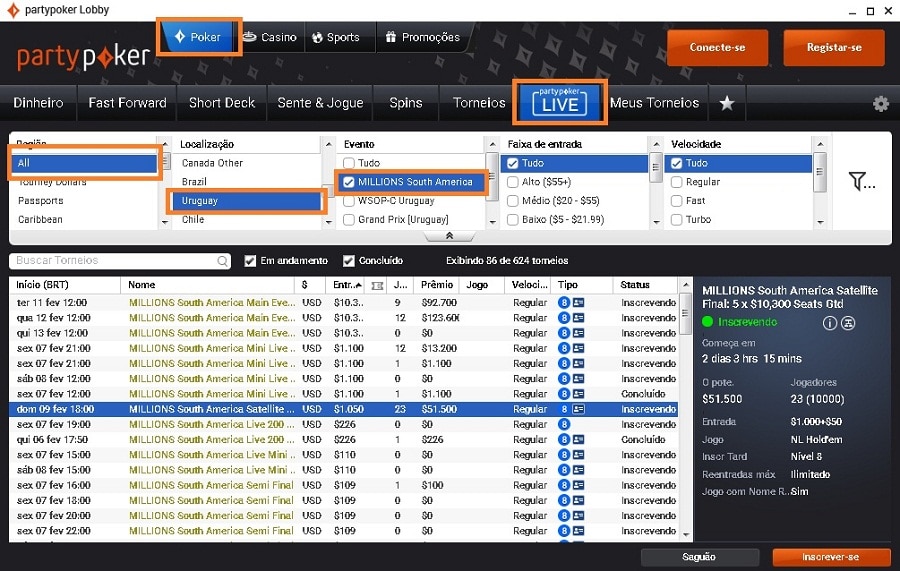Check the WSOP-C Uruguay event
900x571 pixels.
pyautogui.click(x=348, y=201)
